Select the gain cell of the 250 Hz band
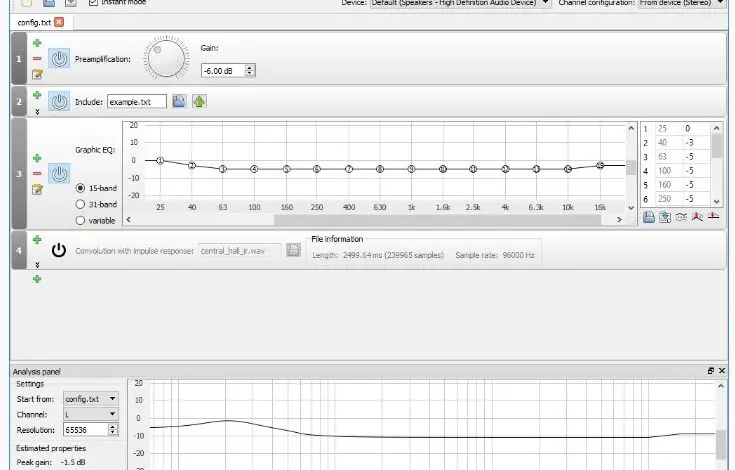 pyautogui.click(x=697, y=199)
